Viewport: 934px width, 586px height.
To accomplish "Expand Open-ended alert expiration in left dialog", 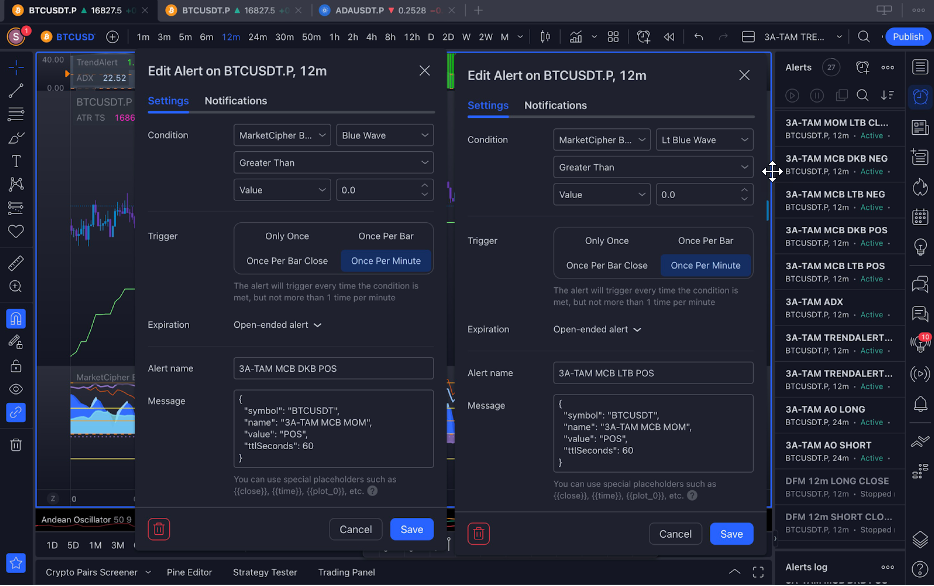I will [278, 325].
